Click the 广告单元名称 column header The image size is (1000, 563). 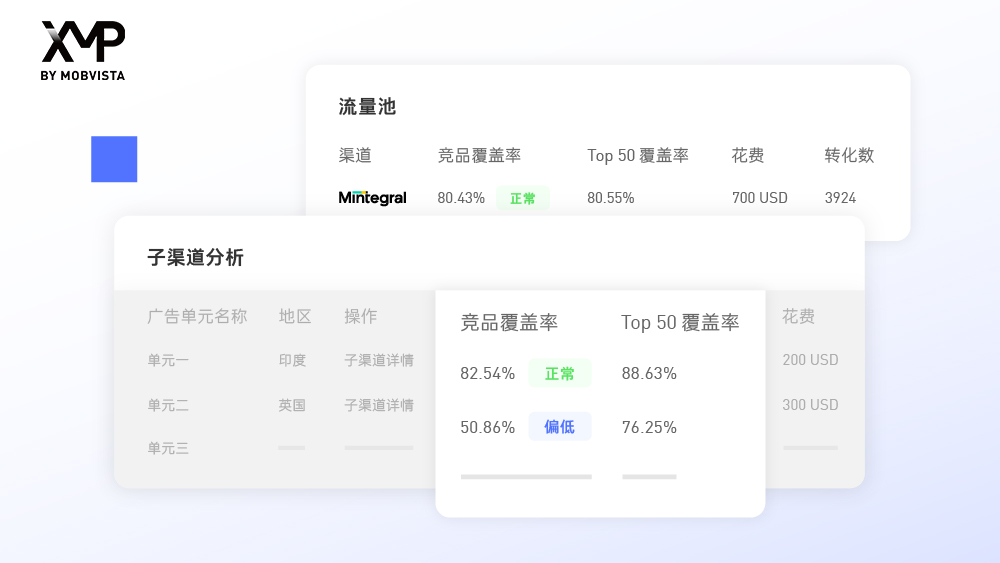pyautogui.click(x=197, y=316)
